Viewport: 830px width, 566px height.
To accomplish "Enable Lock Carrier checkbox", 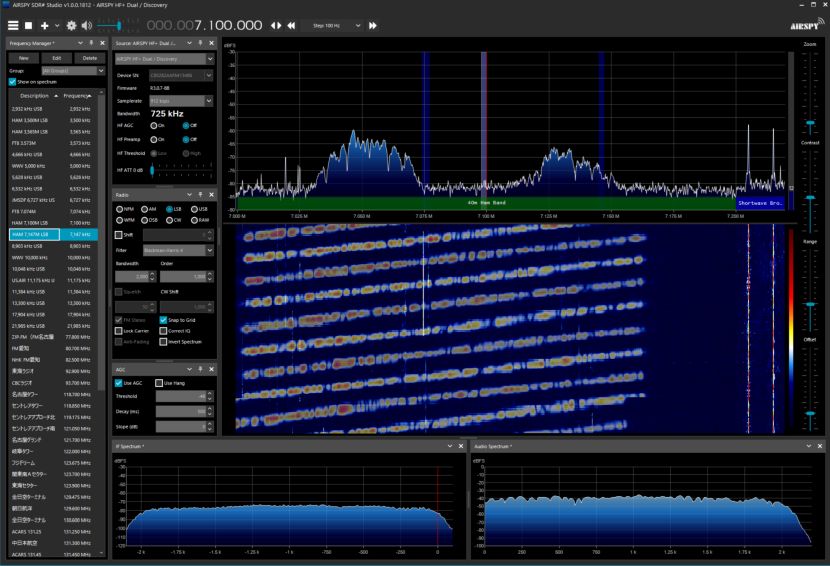I will pyautogui.click(x=119, y=331).
